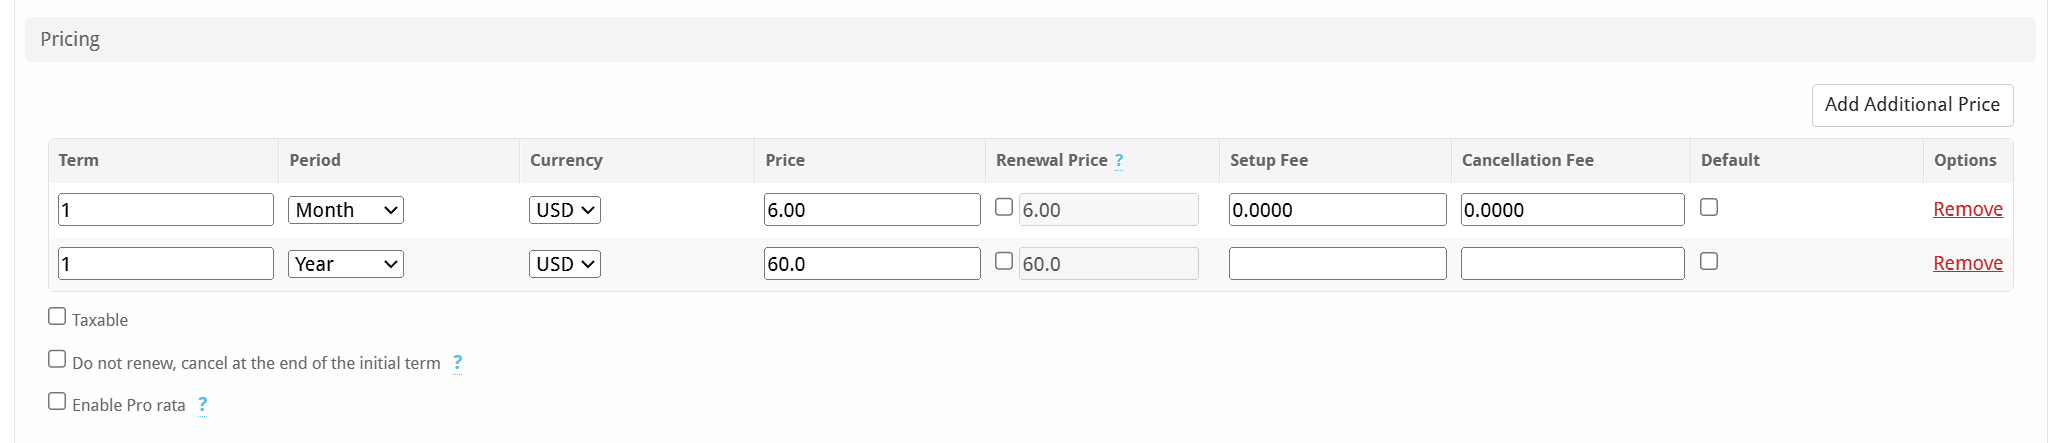
Task: Mark the yearly row as Default
Action: coord(1709,261)
